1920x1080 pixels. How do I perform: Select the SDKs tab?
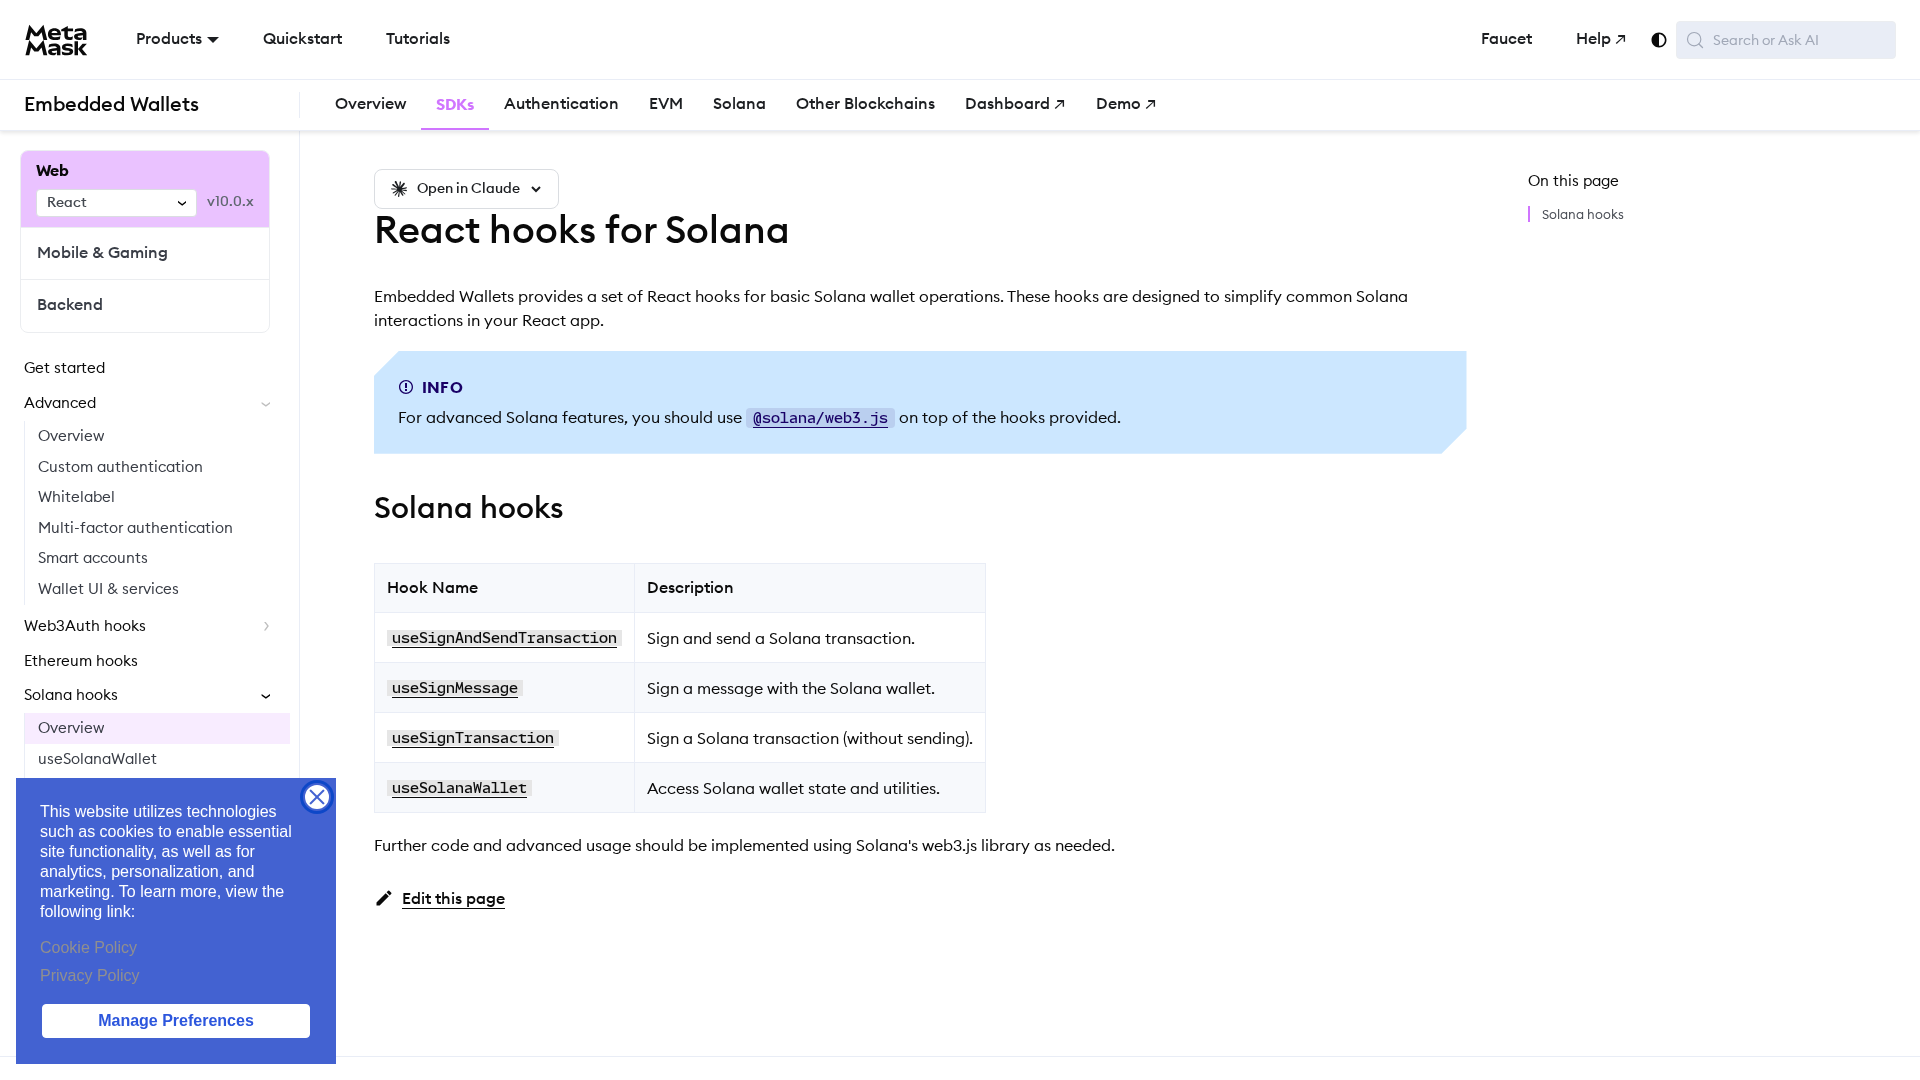[x=455, y=105]
